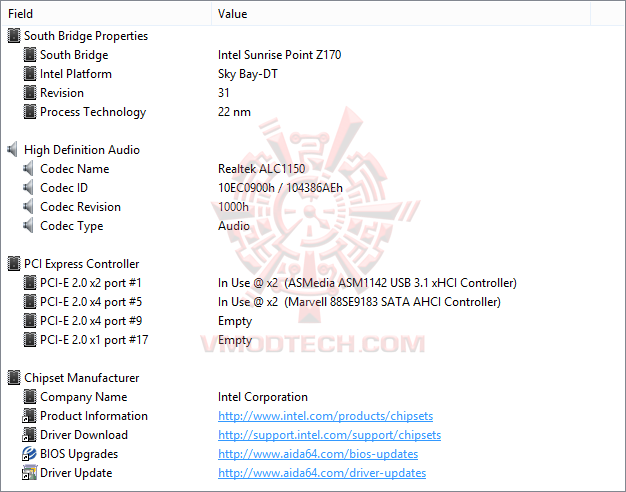Image resolution: width=626 pixels, height=492 pixels.
Task: Select the Revision field label
Action: pos(62,93)
